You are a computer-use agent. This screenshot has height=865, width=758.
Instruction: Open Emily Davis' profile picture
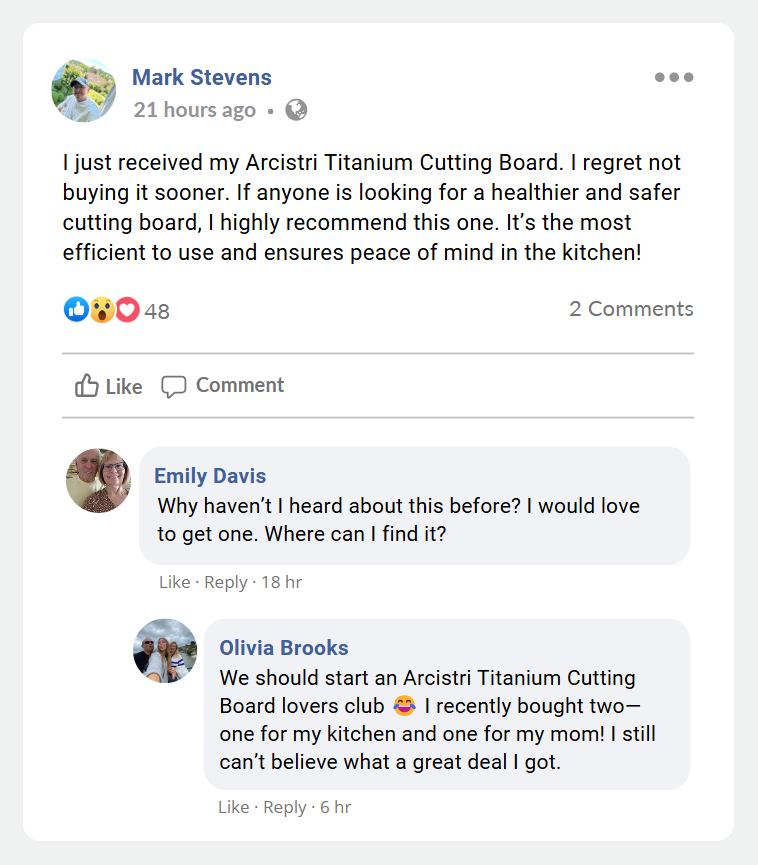pyautogui.click(x=98, y=481)
